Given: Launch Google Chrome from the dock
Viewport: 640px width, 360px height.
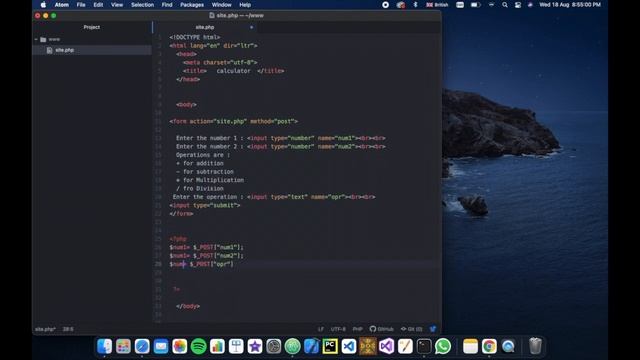Looking at the screenshot, I should (489, 346).
